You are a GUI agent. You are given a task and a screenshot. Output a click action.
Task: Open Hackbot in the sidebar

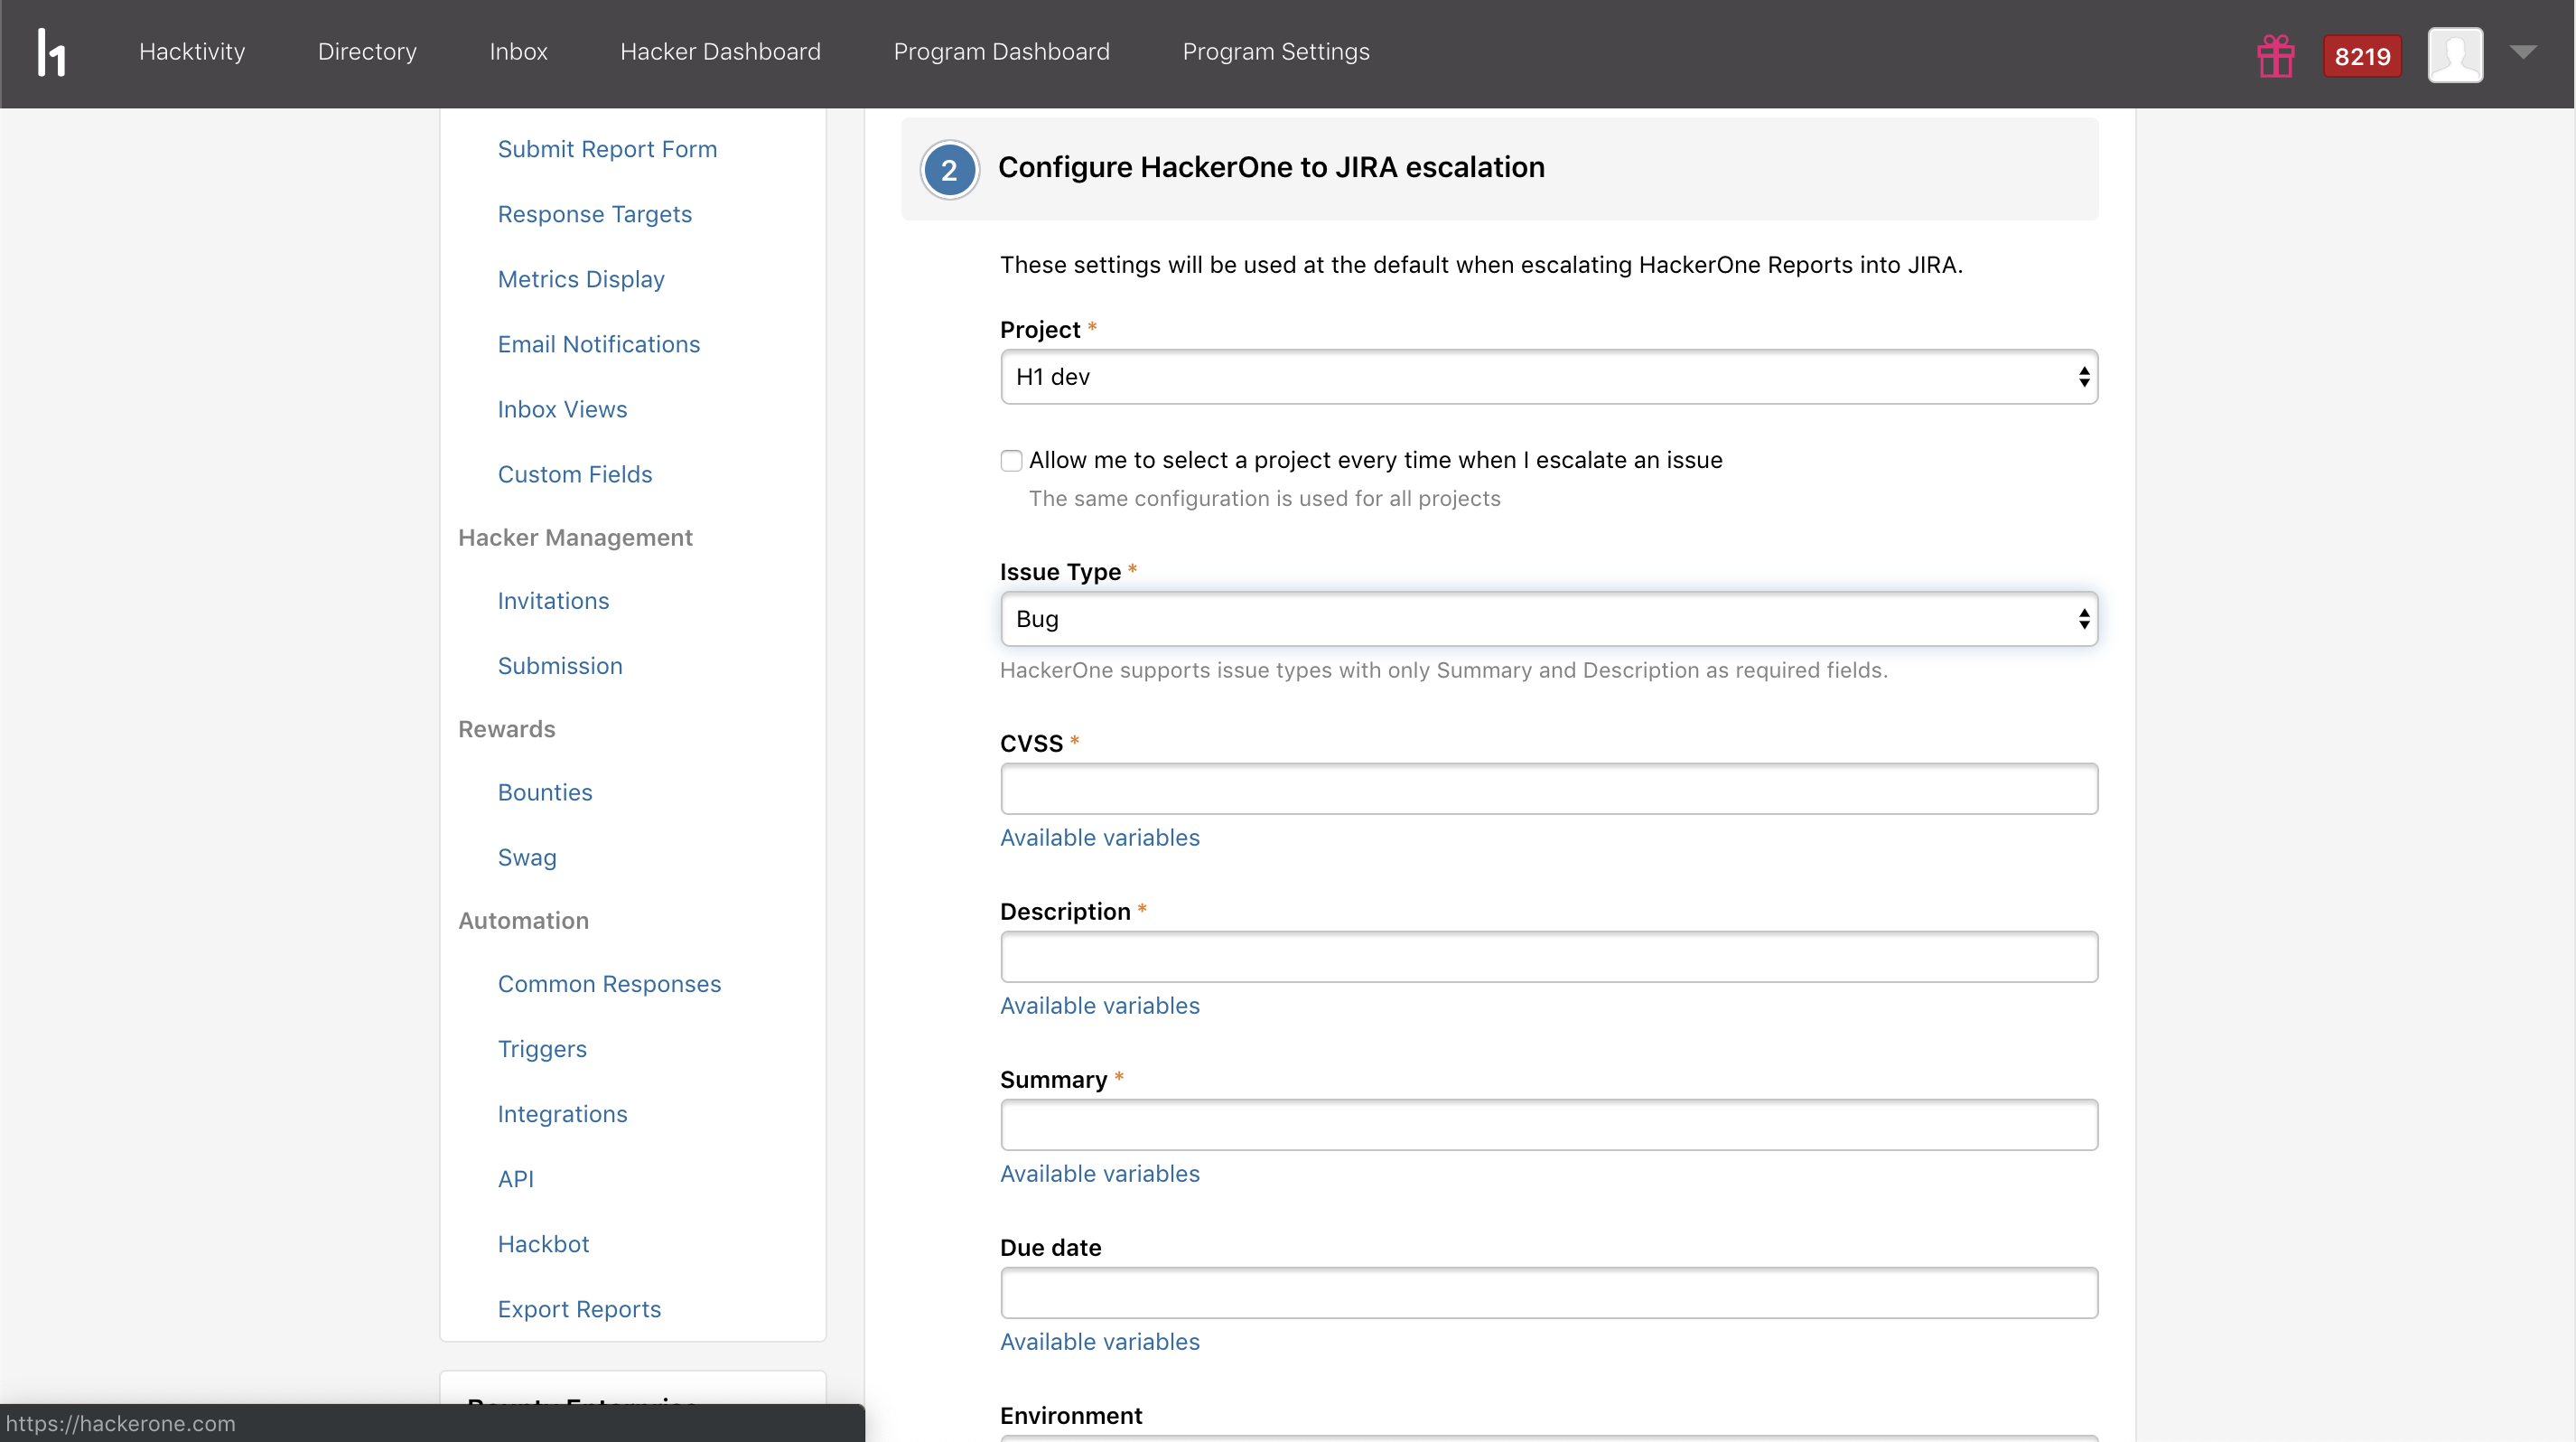click(543, 1244)
